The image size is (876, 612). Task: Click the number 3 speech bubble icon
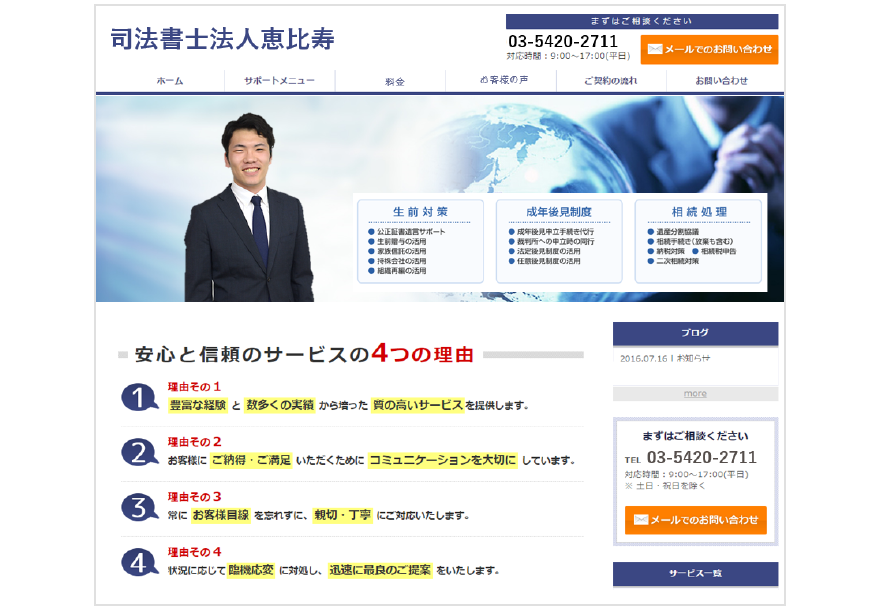(140, 508)
